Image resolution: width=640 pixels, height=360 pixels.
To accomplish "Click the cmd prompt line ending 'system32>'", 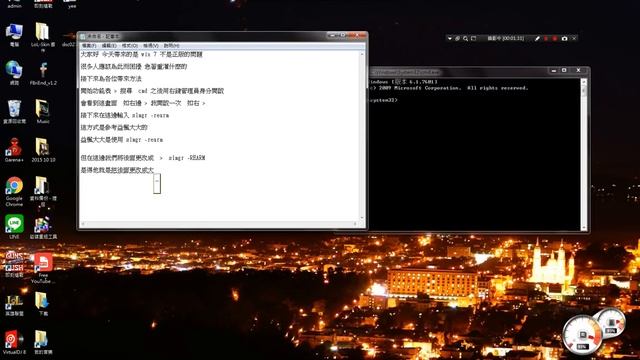I will pos(383,100).
